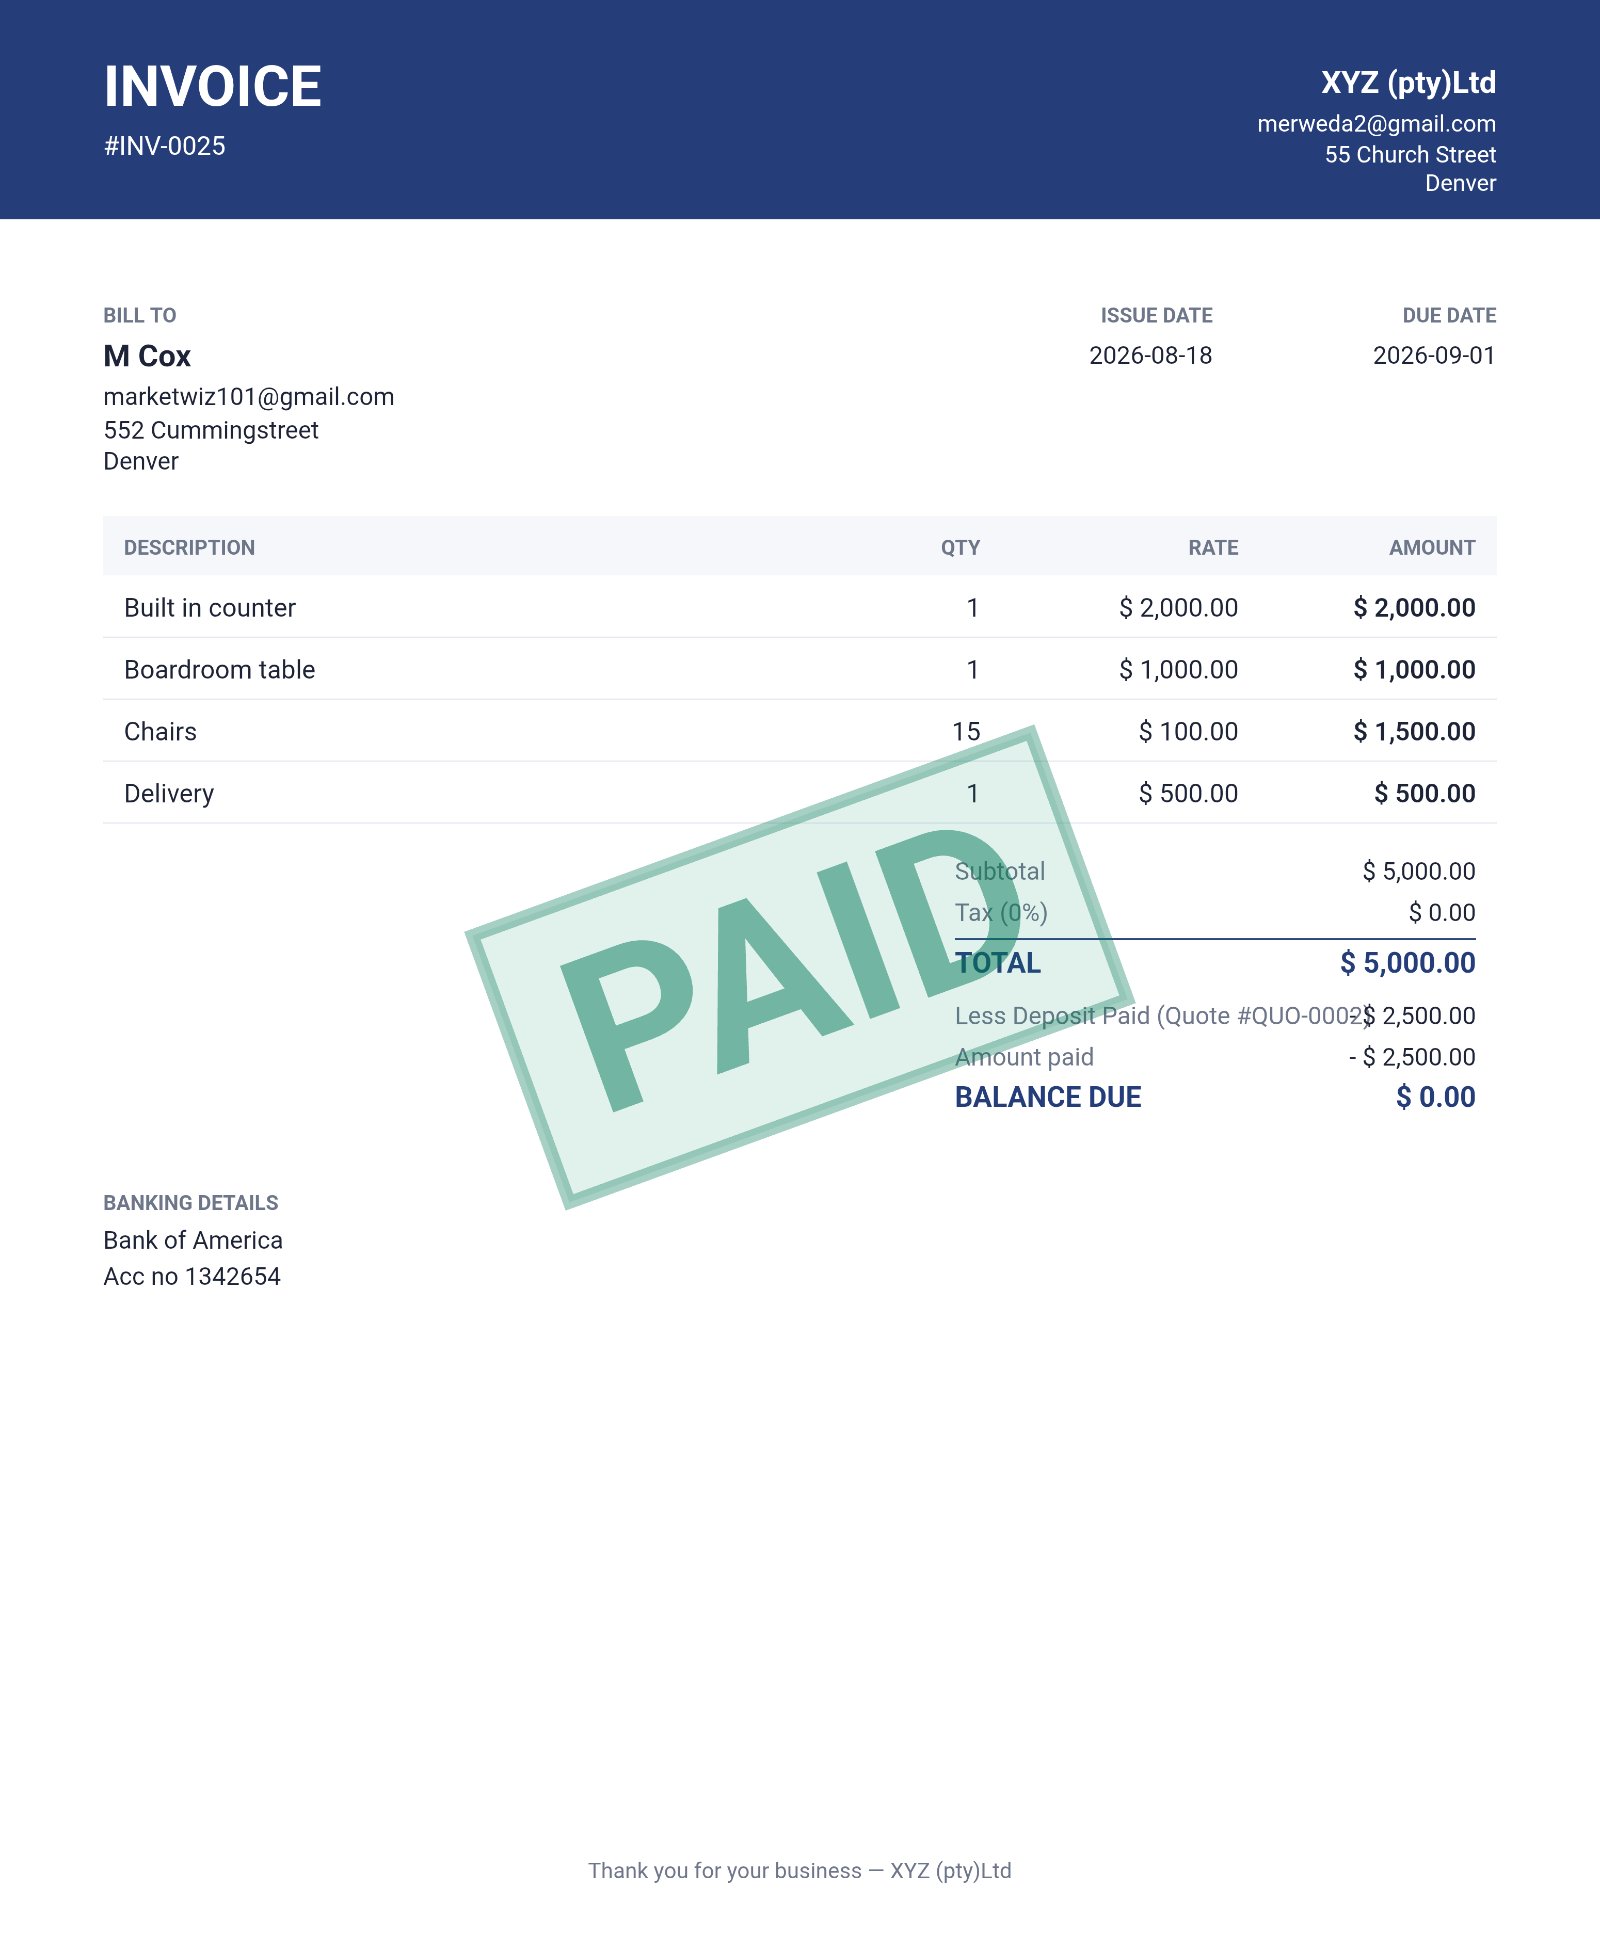The width and height of the screenshot is (1600, 1935).
Task: Select the Boardroom table description
Action: [219, 670]
